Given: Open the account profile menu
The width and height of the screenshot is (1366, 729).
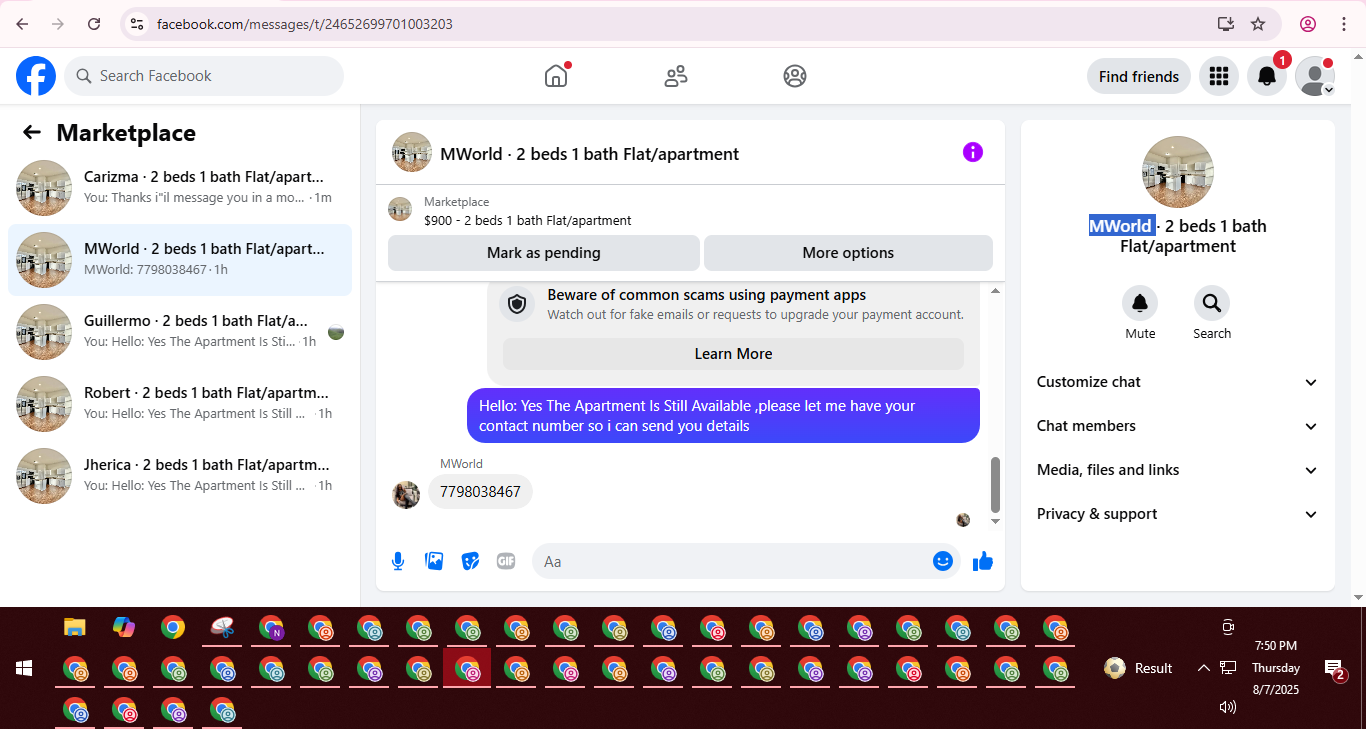Looking at the screenshot, I should click(1315, 76).
